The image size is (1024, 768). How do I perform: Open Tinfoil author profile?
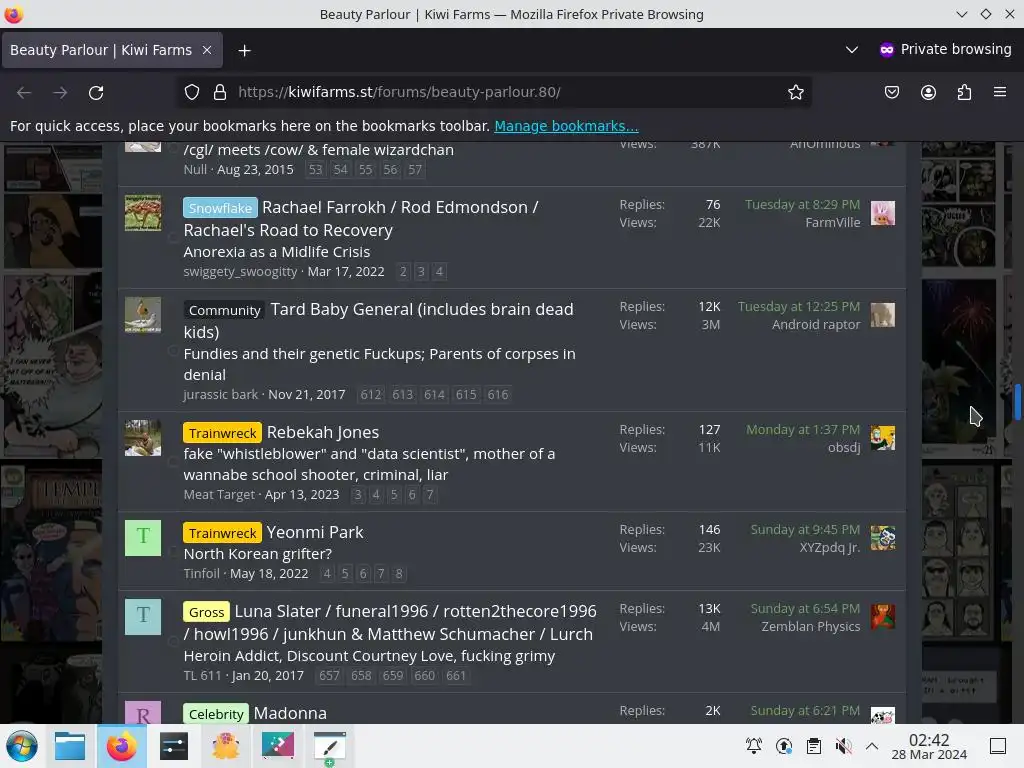[201, 573]
